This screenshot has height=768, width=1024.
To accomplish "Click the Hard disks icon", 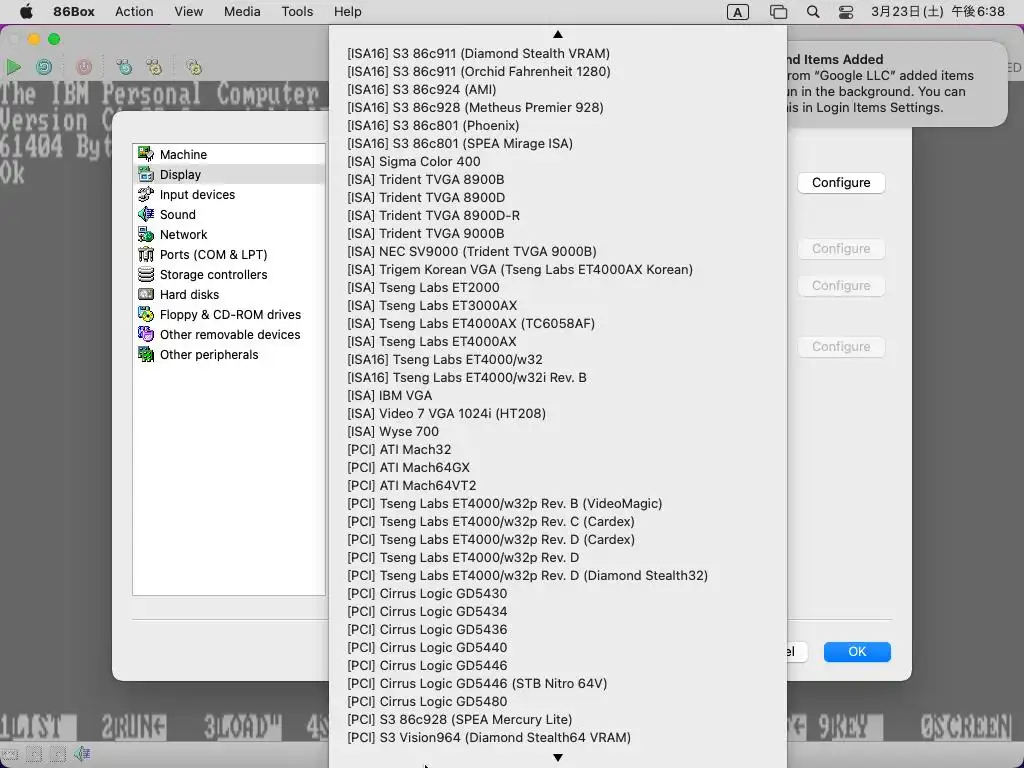I will [x=146, y=295].
